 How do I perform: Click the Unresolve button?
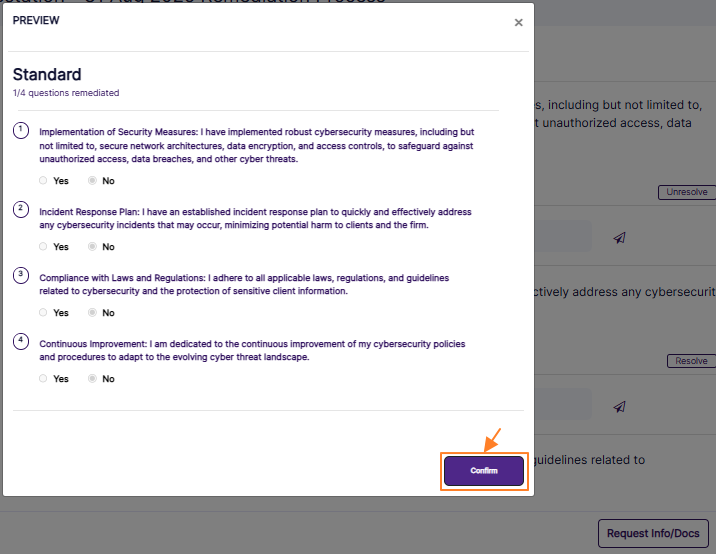(686, 192)
